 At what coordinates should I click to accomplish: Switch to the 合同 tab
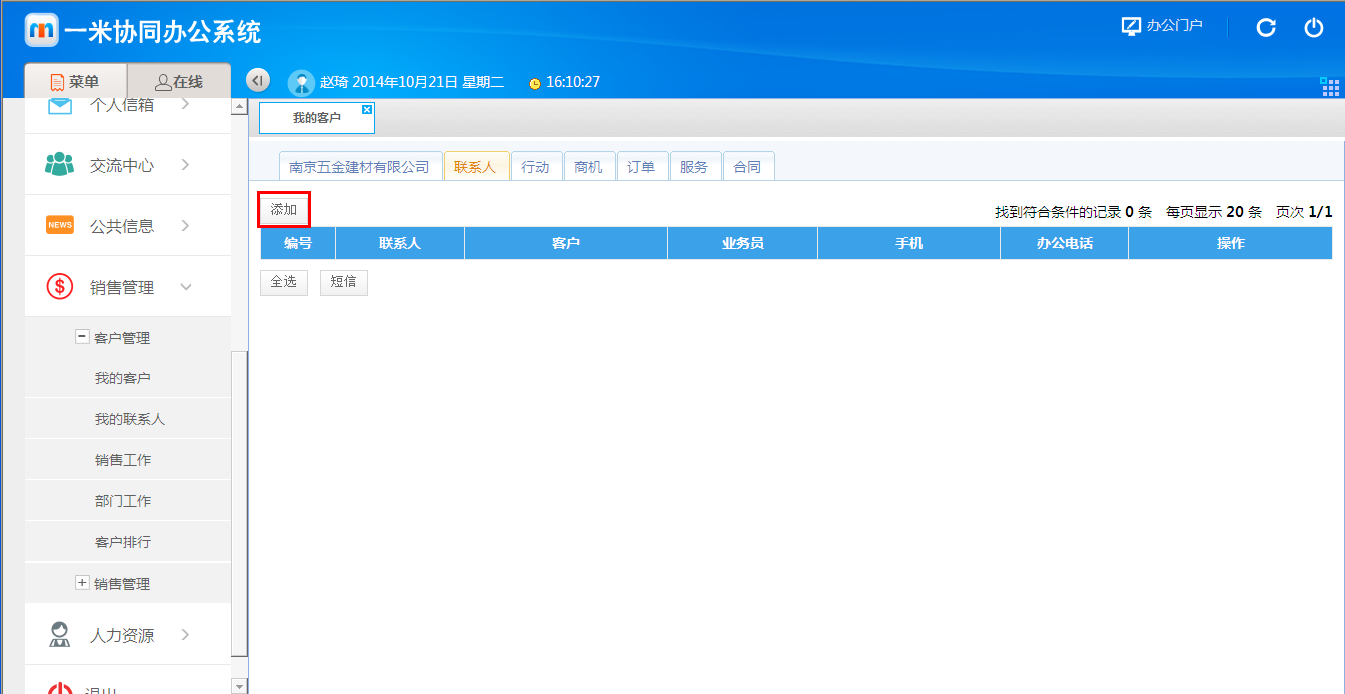748,167
